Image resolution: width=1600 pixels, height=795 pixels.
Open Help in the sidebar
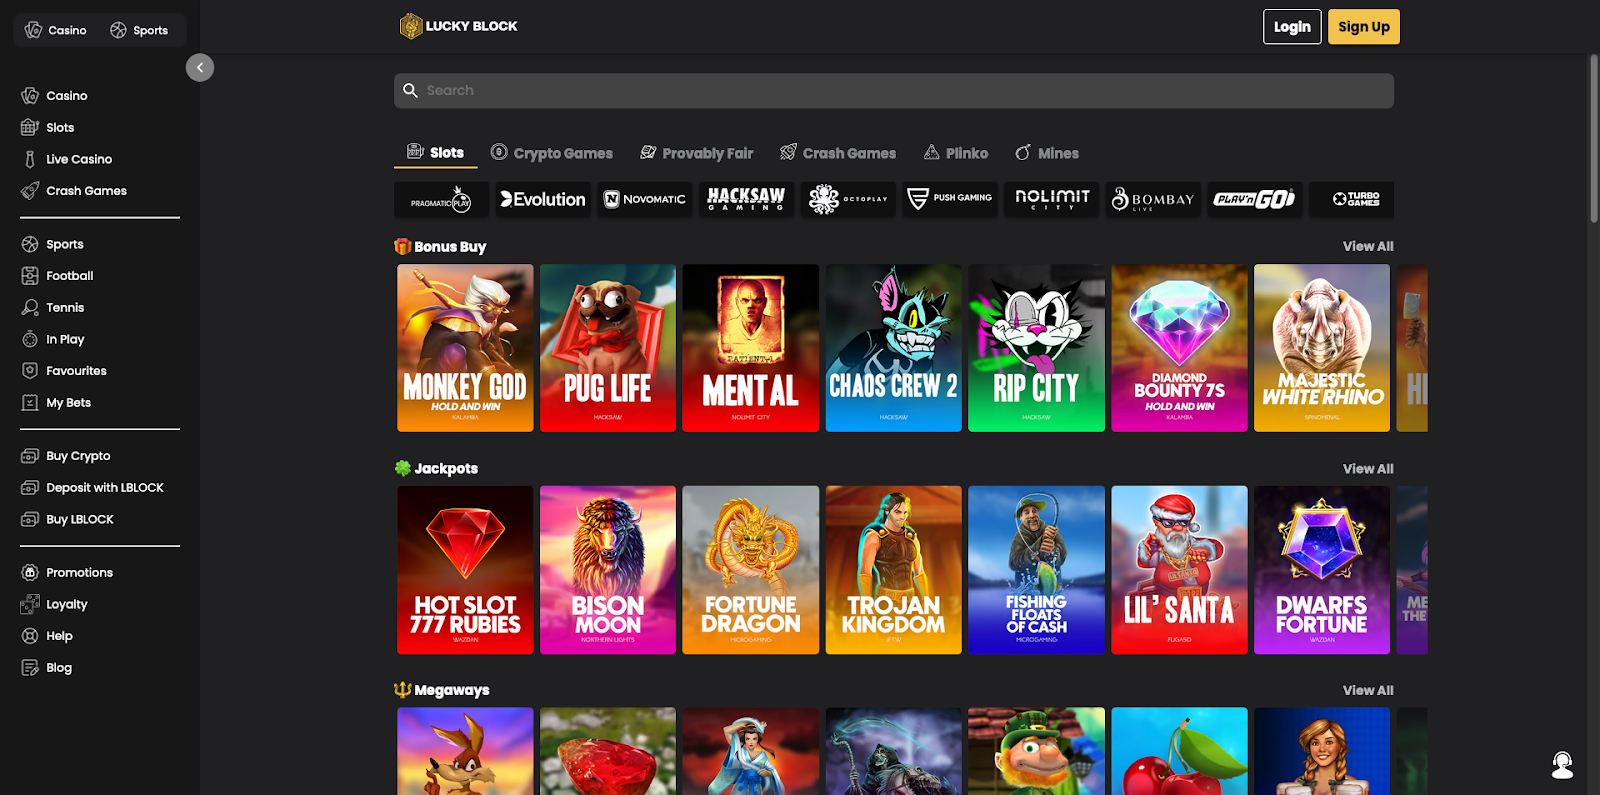(47, 636)
